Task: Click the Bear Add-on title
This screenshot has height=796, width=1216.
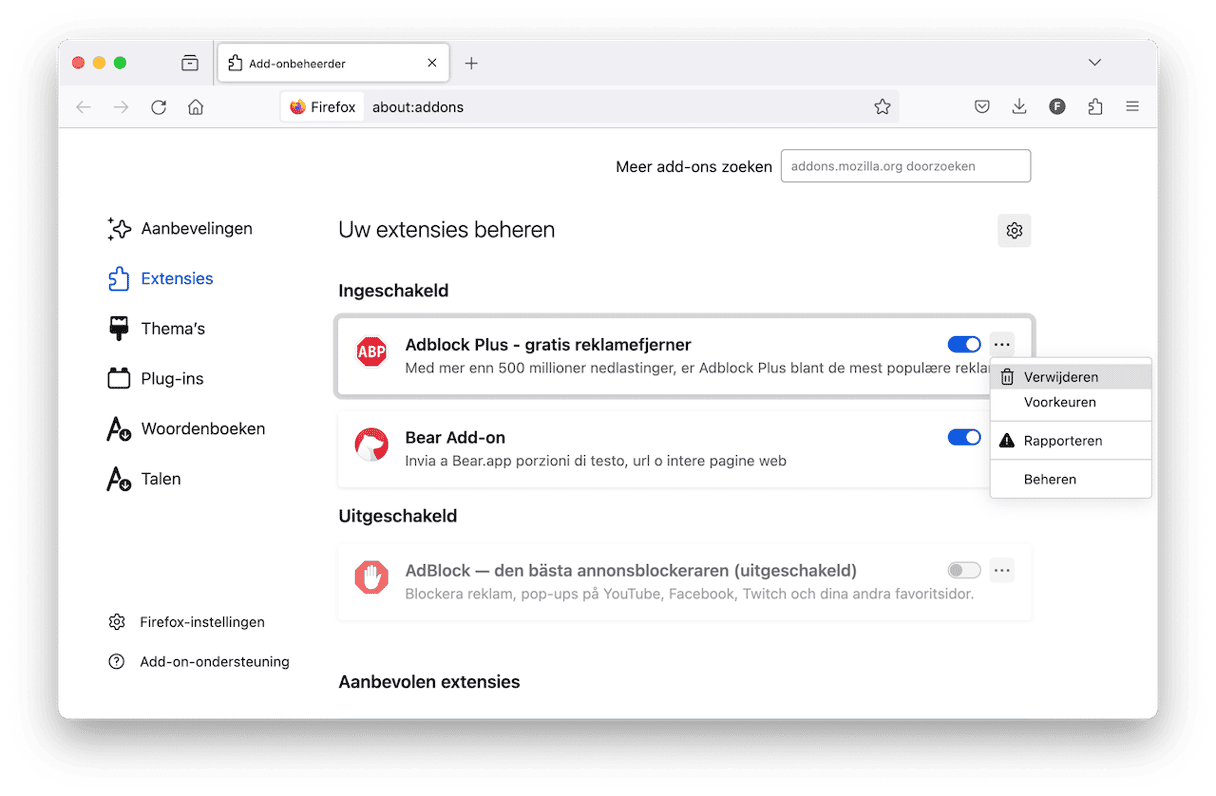Action: (x=455, y=437)
